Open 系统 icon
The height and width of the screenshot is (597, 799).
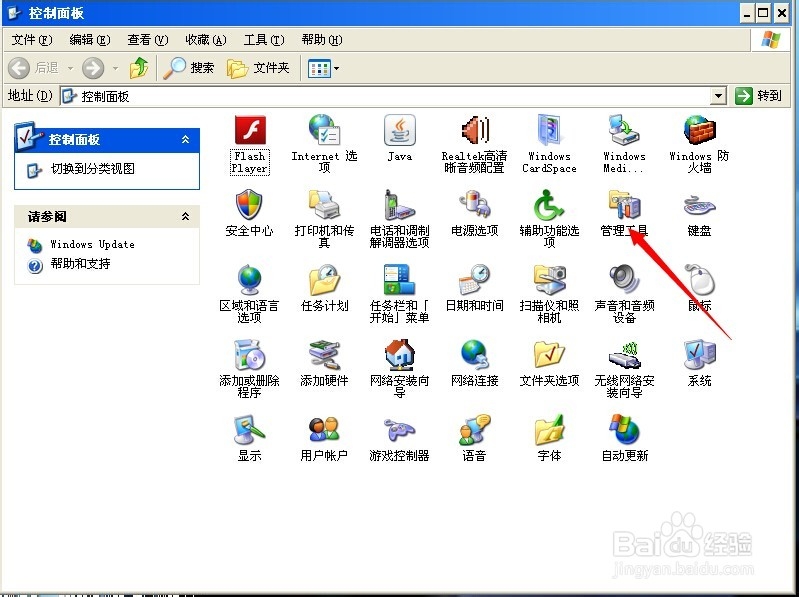699,355
